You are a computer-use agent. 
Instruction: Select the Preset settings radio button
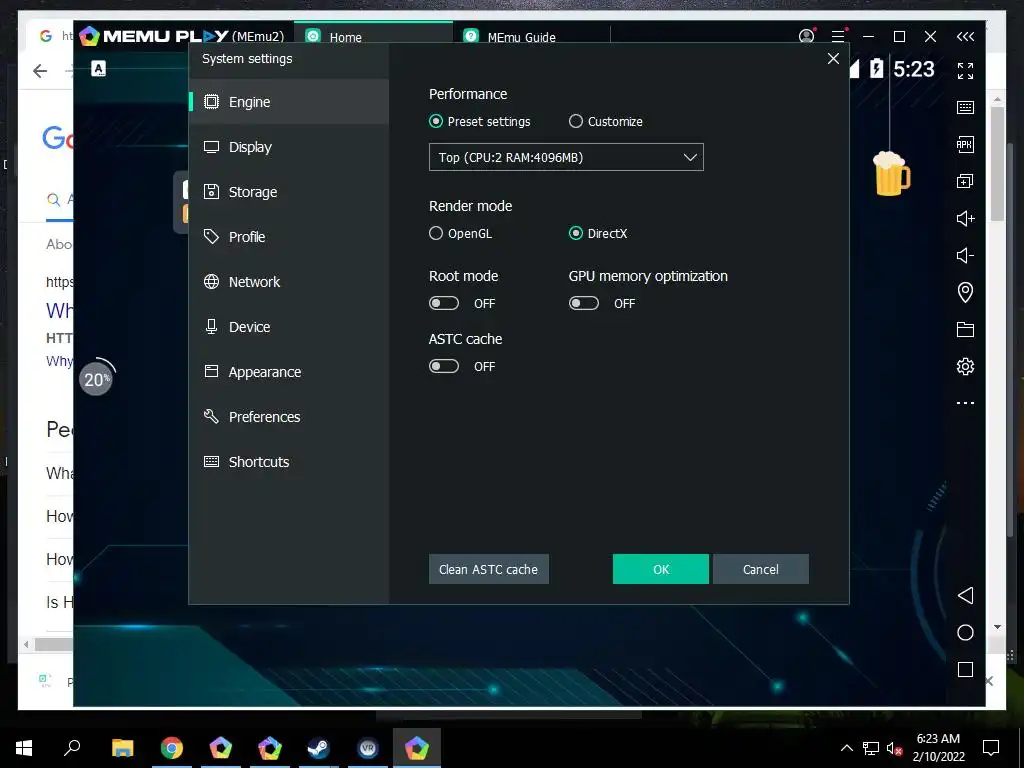coord(436,121)
